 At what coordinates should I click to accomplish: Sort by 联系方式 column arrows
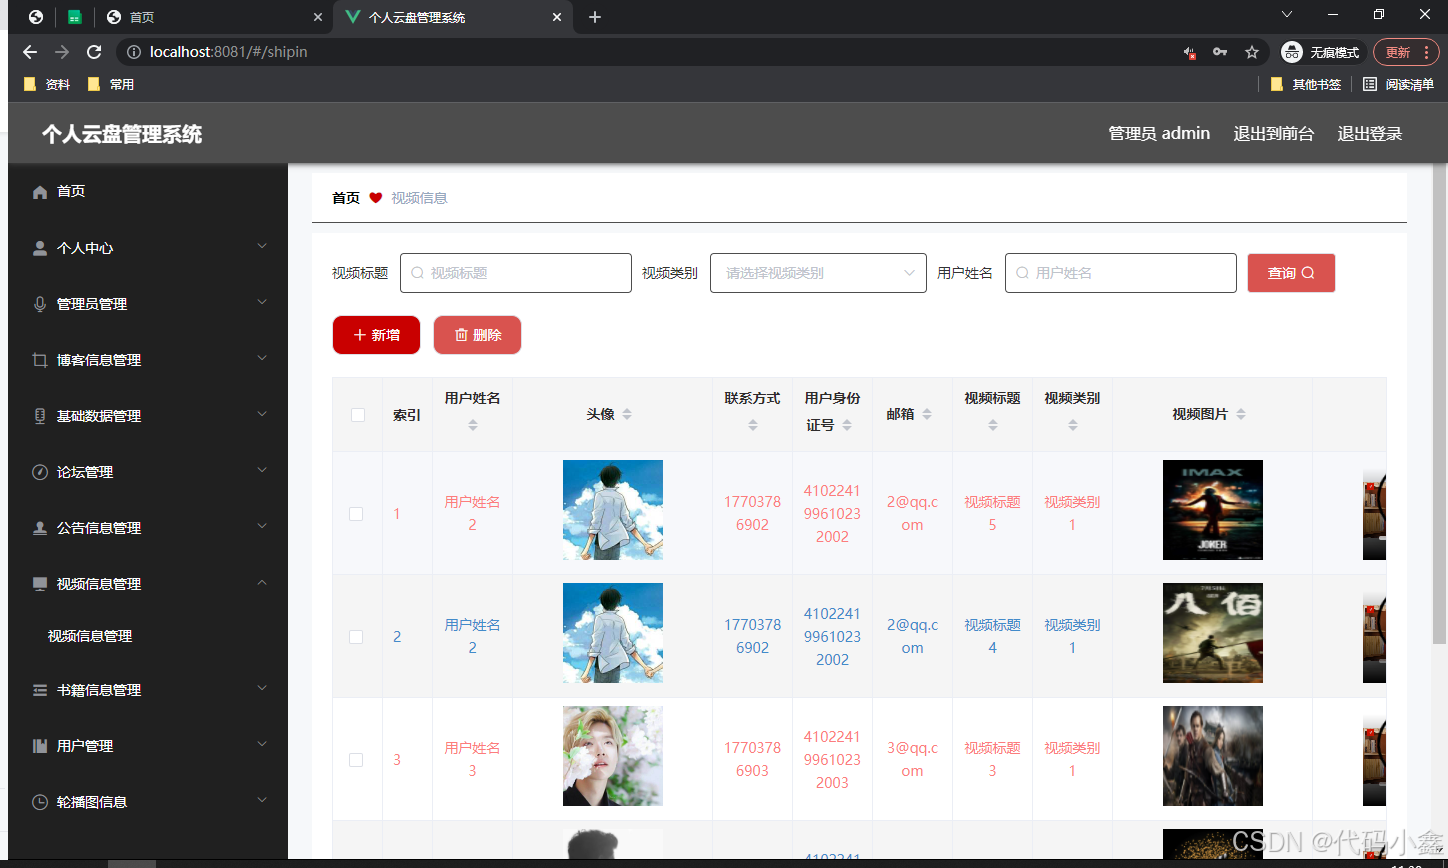pos(753,425)
